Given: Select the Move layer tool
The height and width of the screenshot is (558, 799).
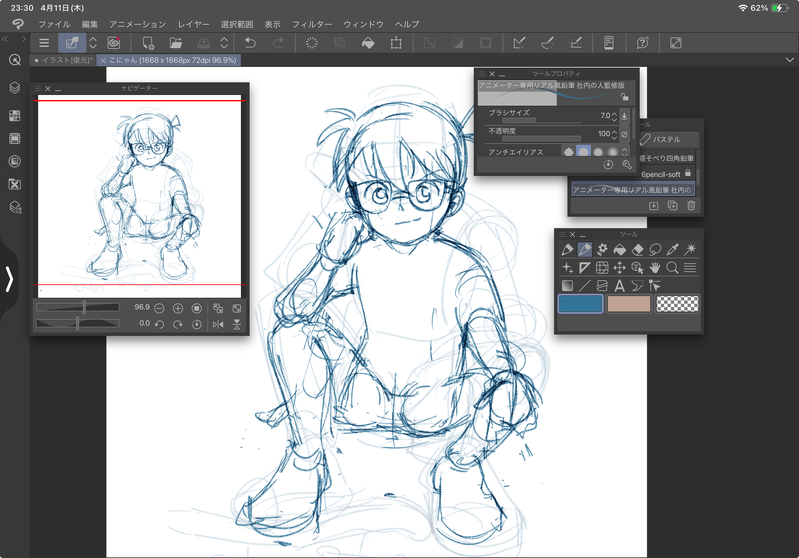Looking at the screenshot, I should tap(620, 268).
